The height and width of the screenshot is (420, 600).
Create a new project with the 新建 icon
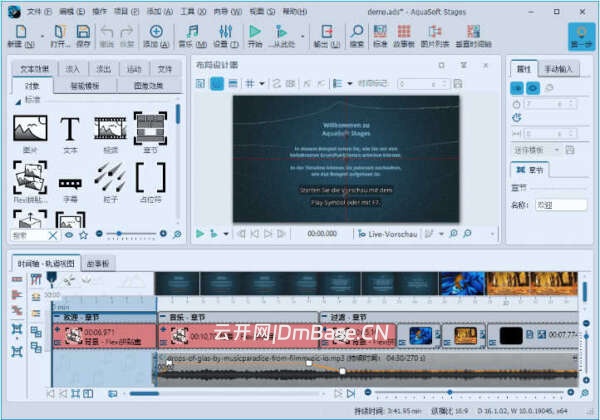pos(21,36)
